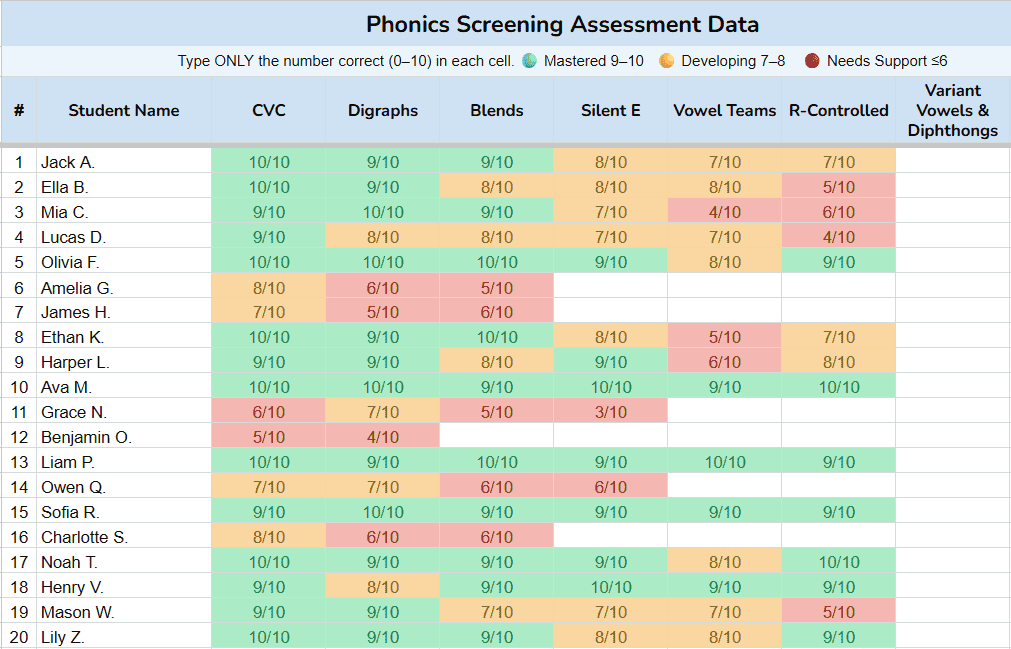
Task: Select Harper L.'s Vowel Teams score 6/10
Action: click(x=725, y=362)
